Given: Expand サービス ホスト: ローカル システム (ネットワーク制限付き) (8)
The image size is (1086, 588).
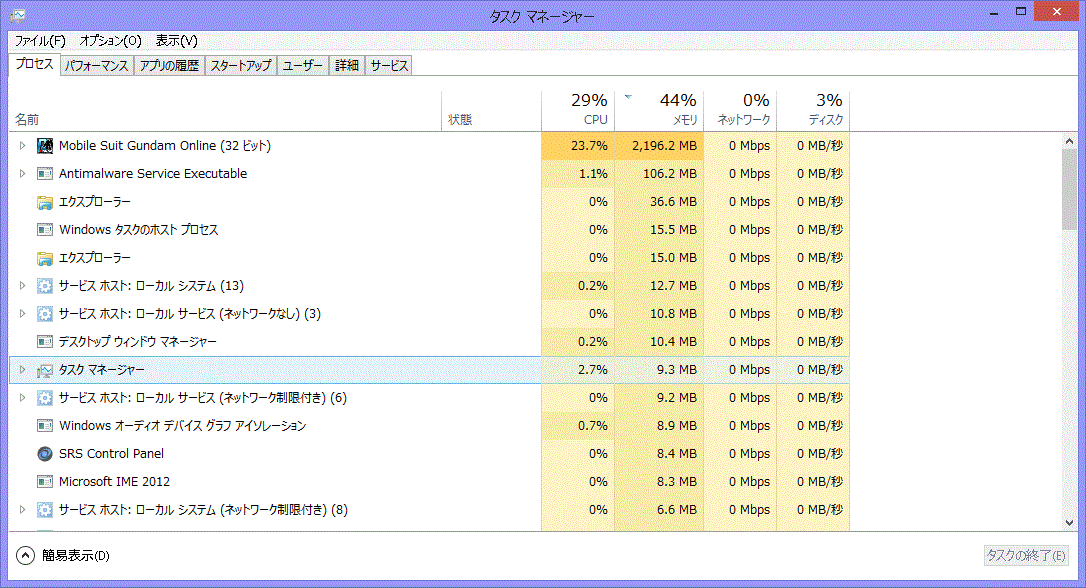Looking at the screenshot, I should click(x=23, y=510).
